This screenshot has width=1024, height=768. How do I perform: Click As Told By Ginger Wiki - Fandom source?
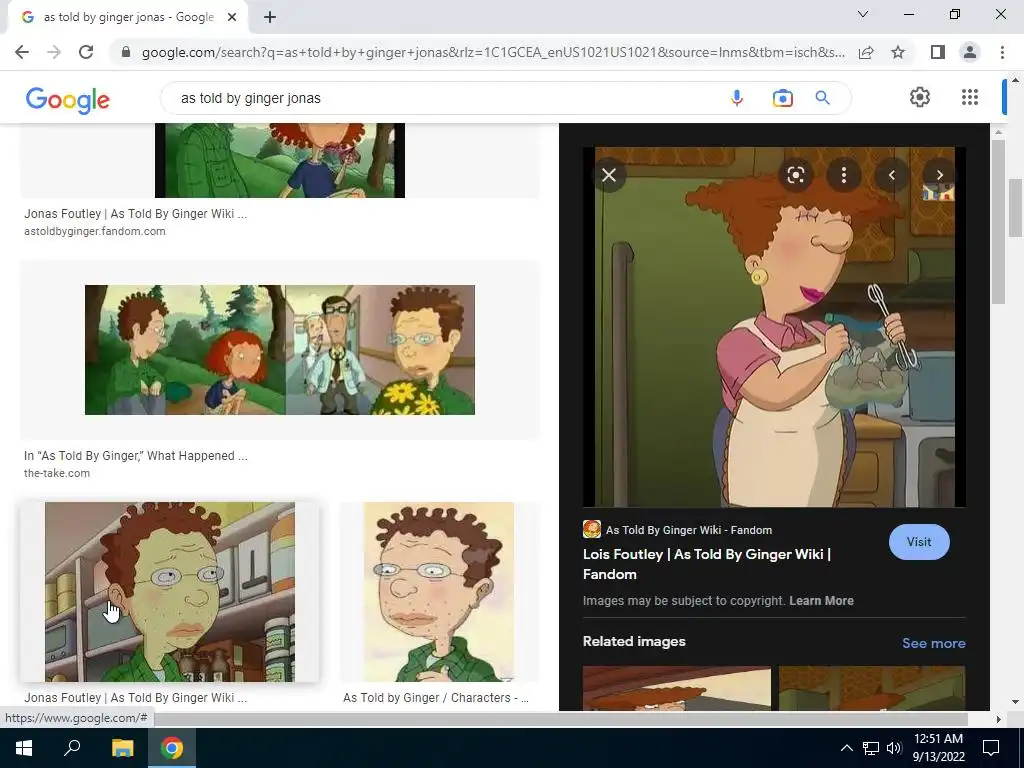pos(677,530)
